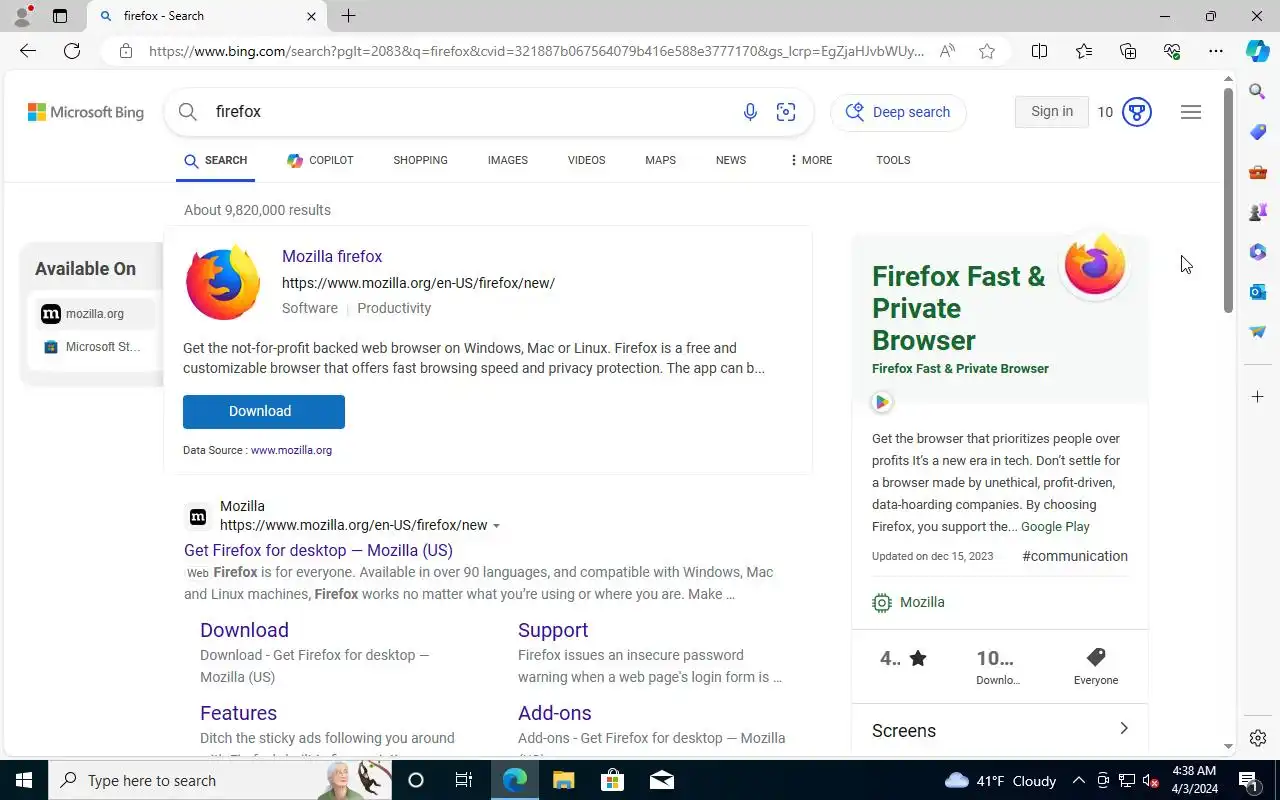Go back using the back arrow
The height and width of the screenshot is (800, 1280).
tap(28, 51)
